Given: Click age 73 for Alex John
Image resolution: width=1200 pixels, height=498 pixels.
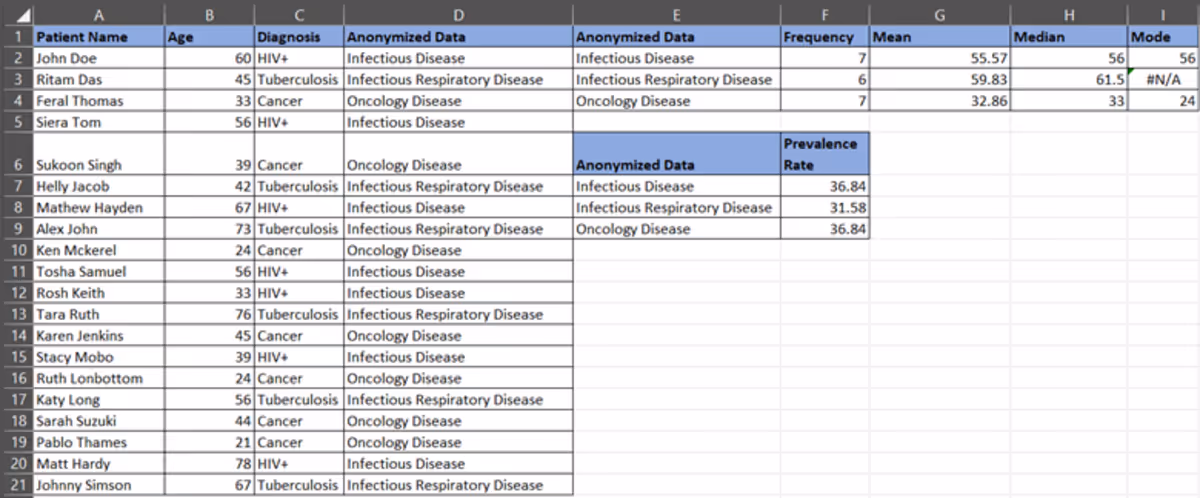Looking at the screenshot, I should (x=210, y=229).
